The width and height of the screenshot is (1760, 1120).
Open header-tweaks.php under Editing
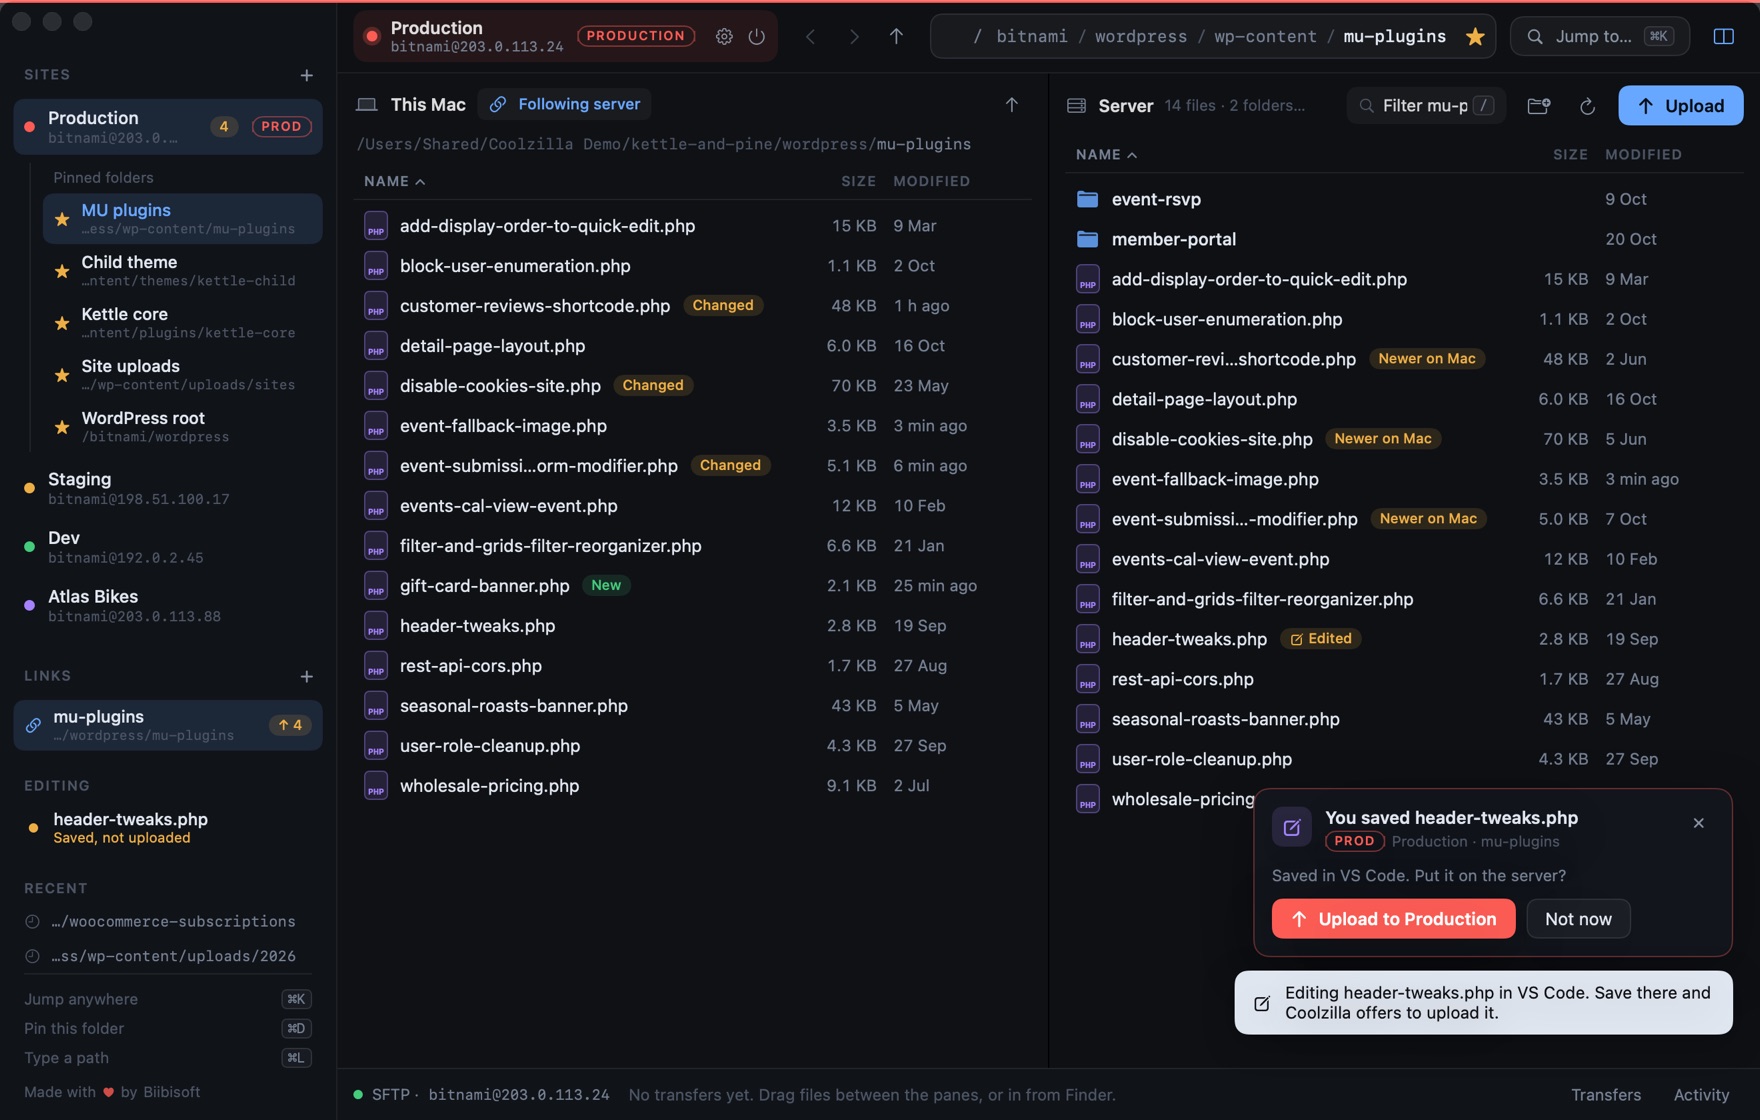click(x=168, y=828)
